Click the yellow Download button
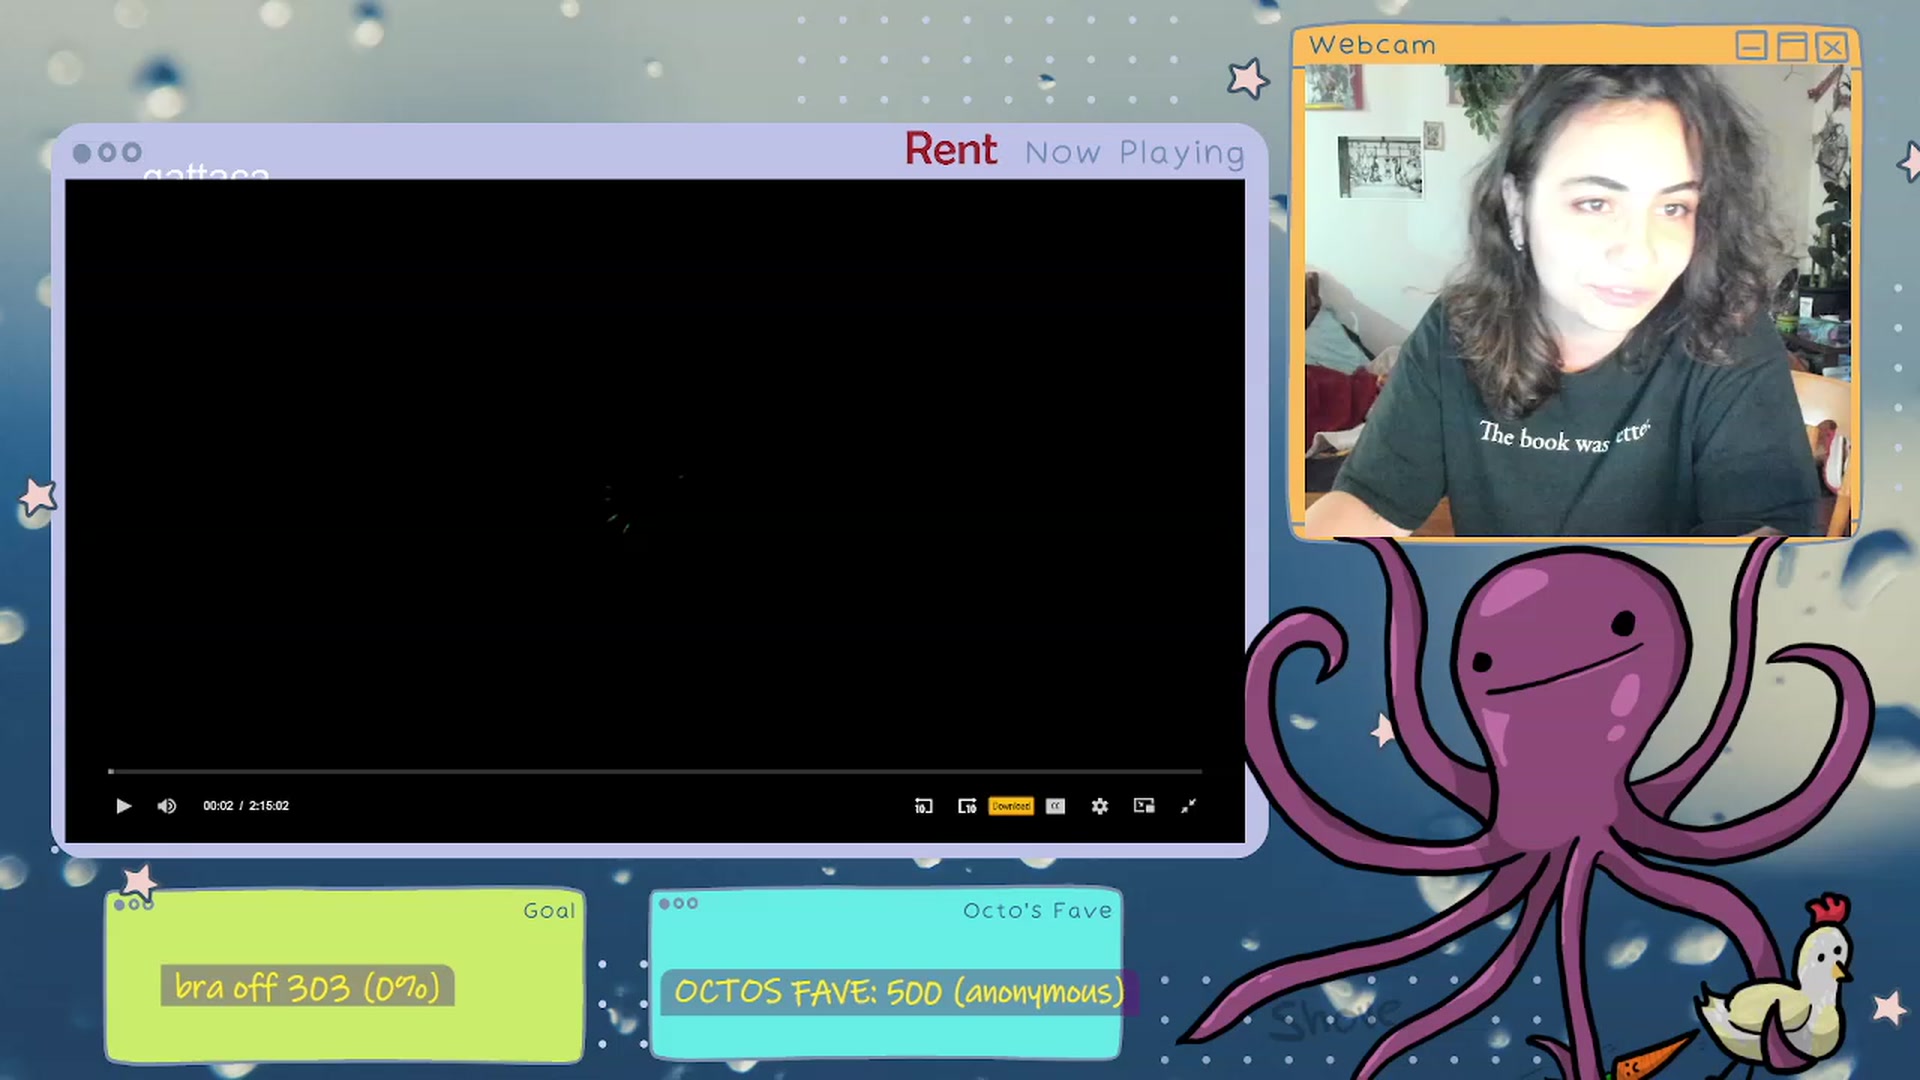This screenshot has width=1920, height=1080. point(1011,806)
